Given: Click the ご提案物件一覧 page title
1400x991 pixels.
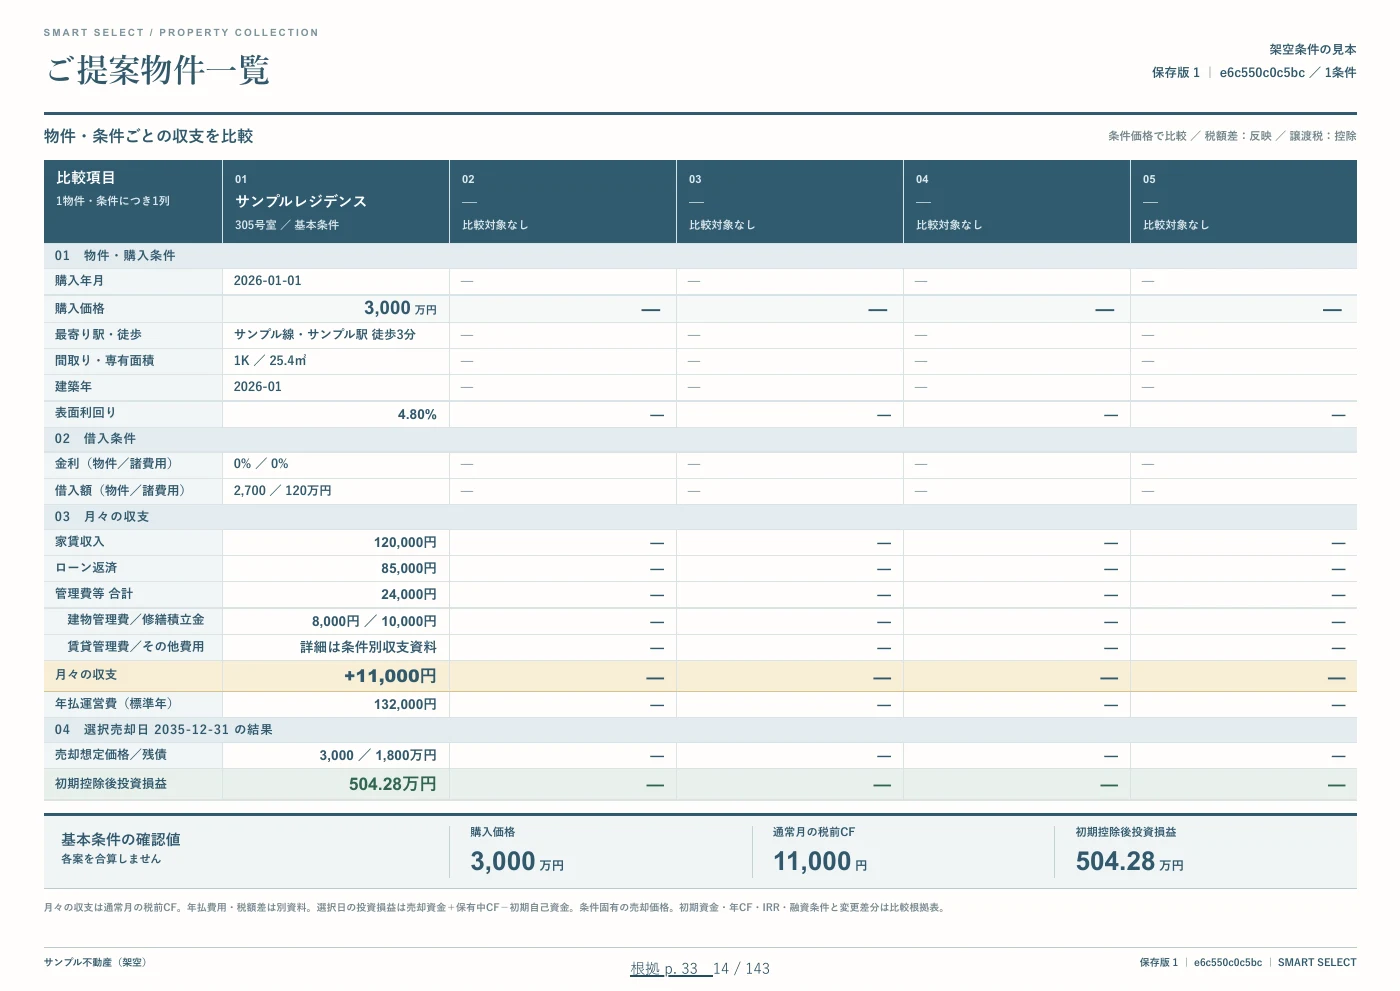Looking at the screenshot, I should click(x=157, y=71).
